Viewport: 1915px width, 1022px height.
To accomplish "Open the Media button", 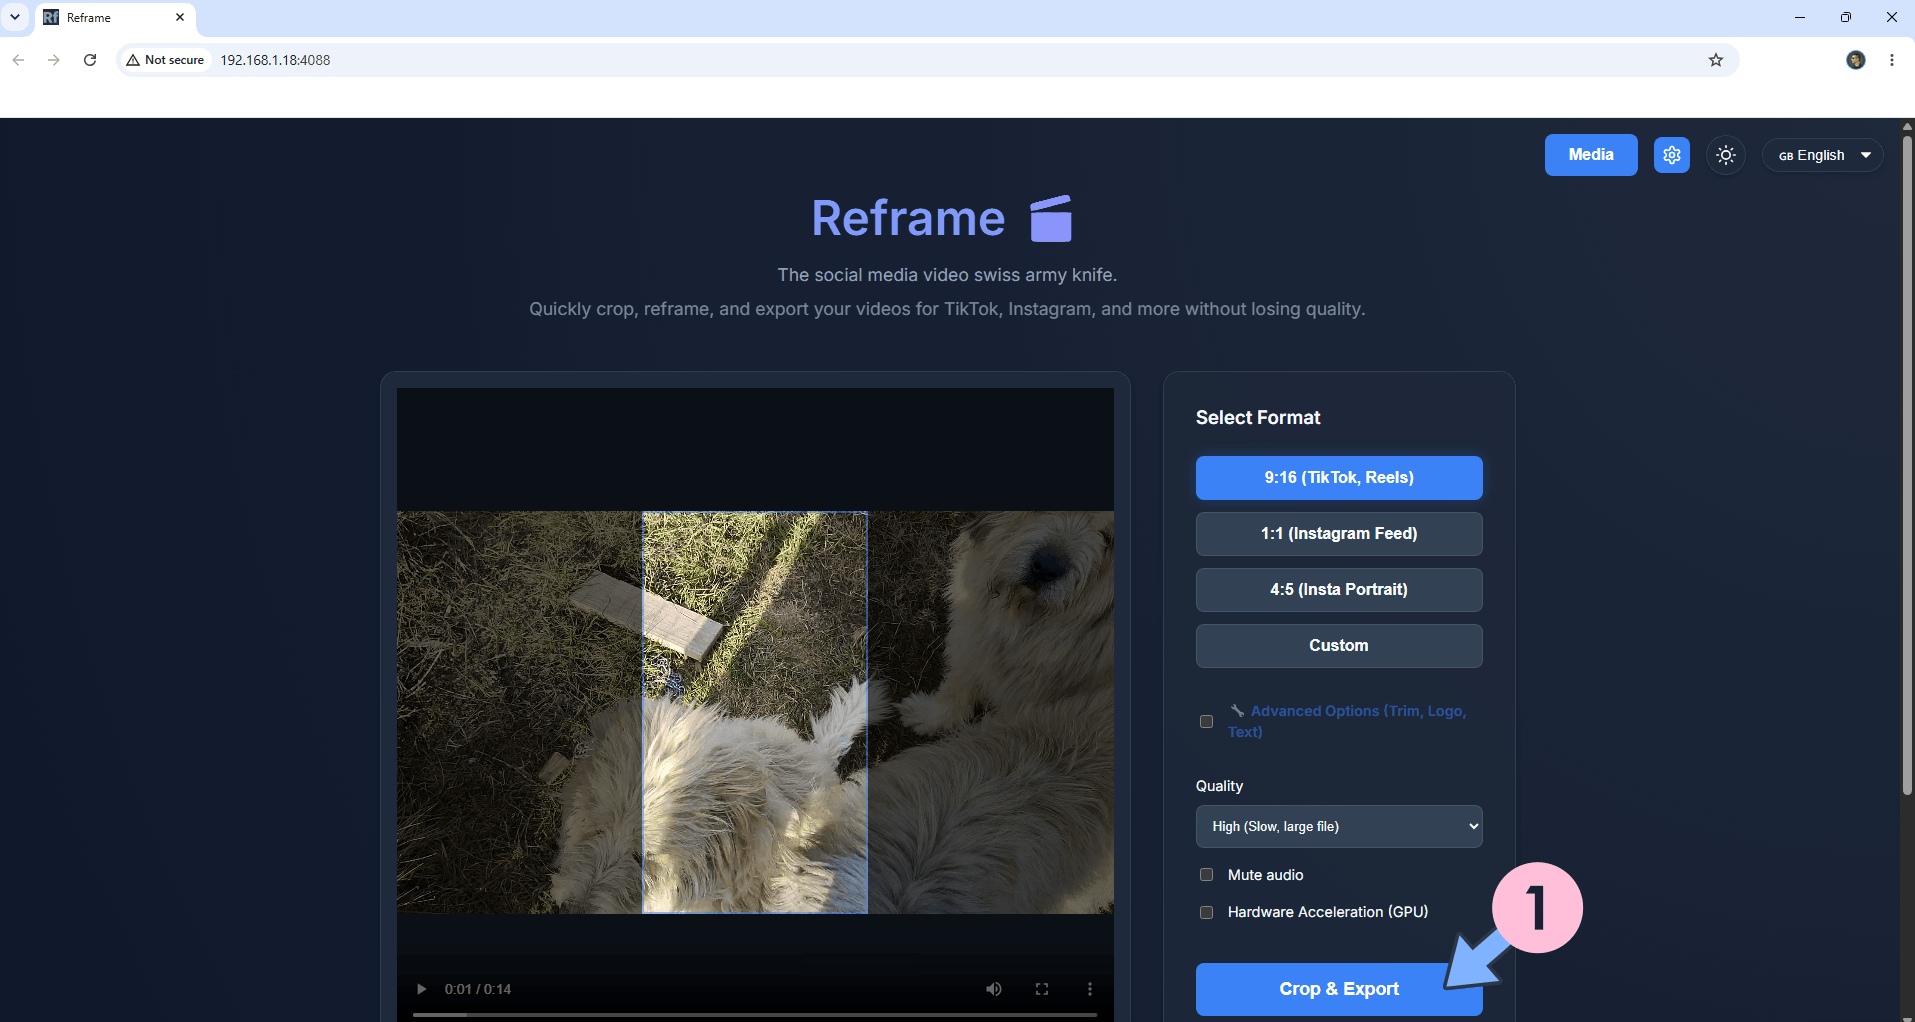I will pyautogui.click(x=1591, y=155).
